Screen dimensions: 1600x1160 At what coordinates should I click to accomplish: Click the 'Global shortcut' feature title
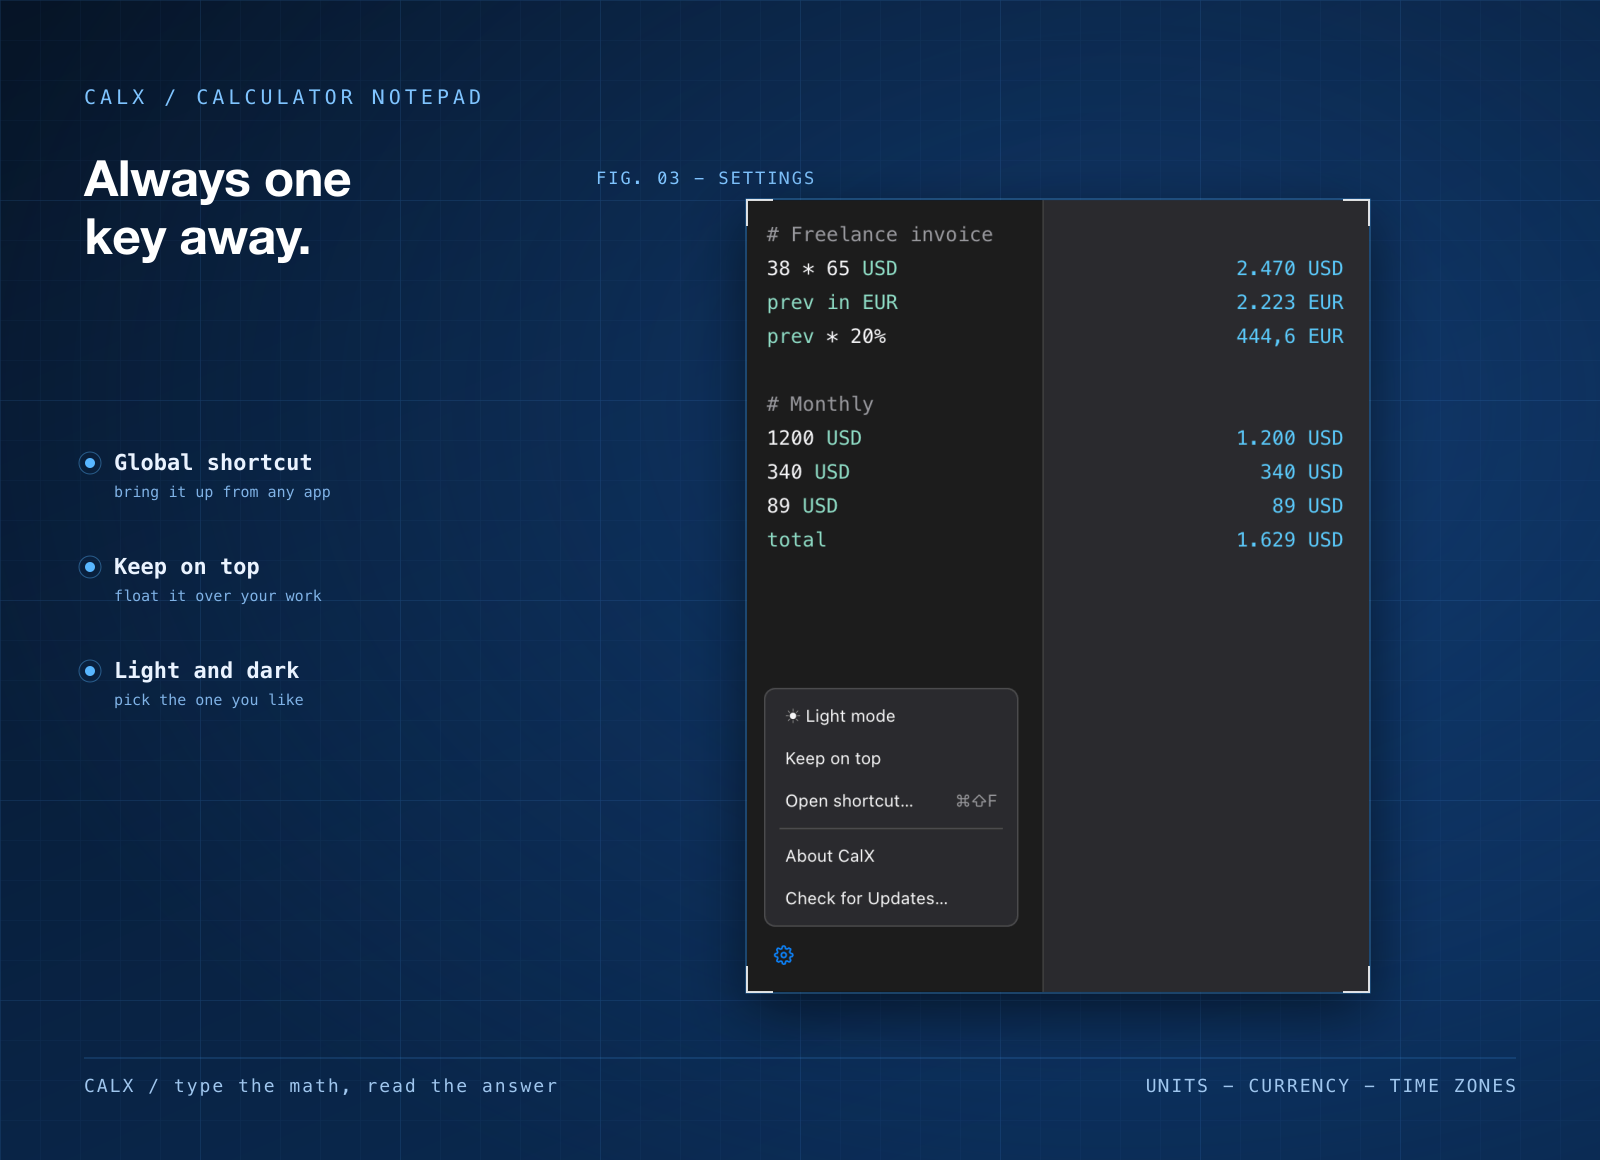coord(213,462)
